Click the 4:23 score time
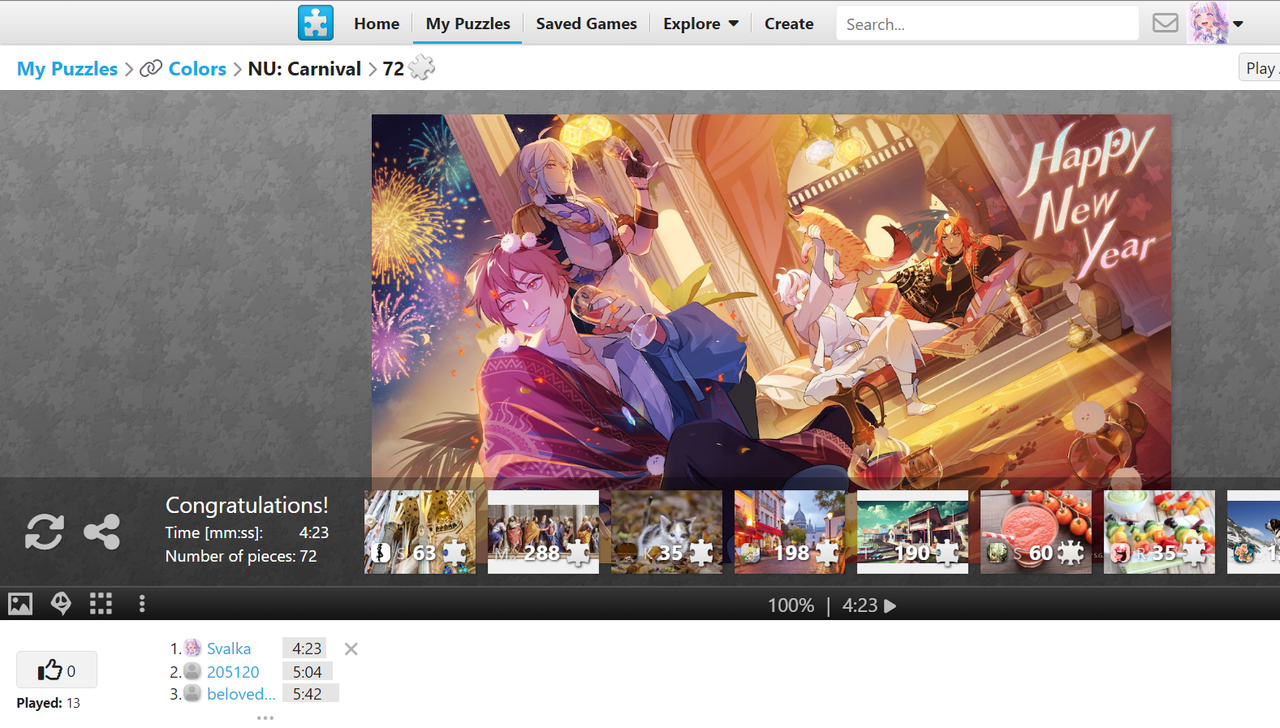 point(307,648)
